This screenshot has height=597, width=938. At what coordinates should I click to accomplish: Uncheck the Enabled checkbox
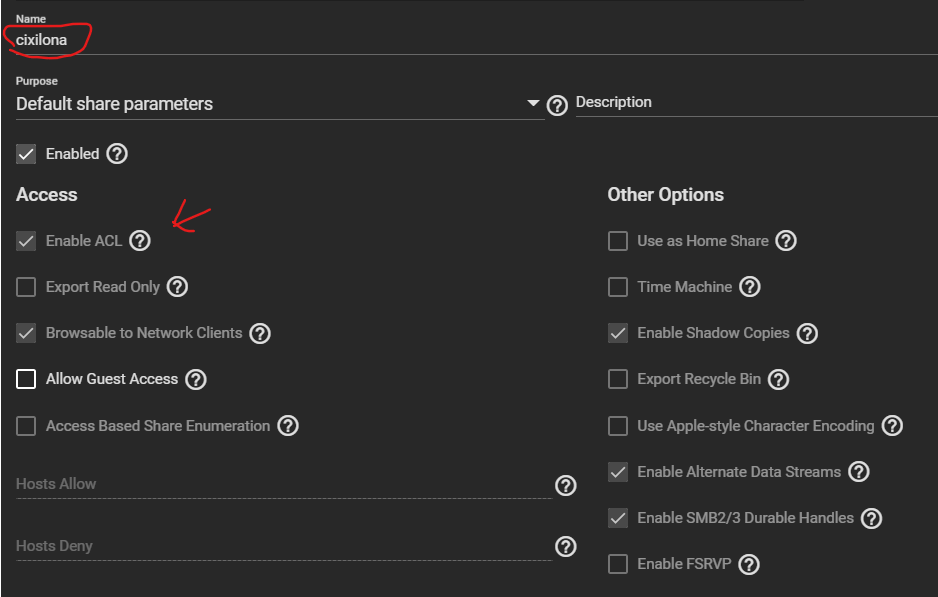pos(26,154)
